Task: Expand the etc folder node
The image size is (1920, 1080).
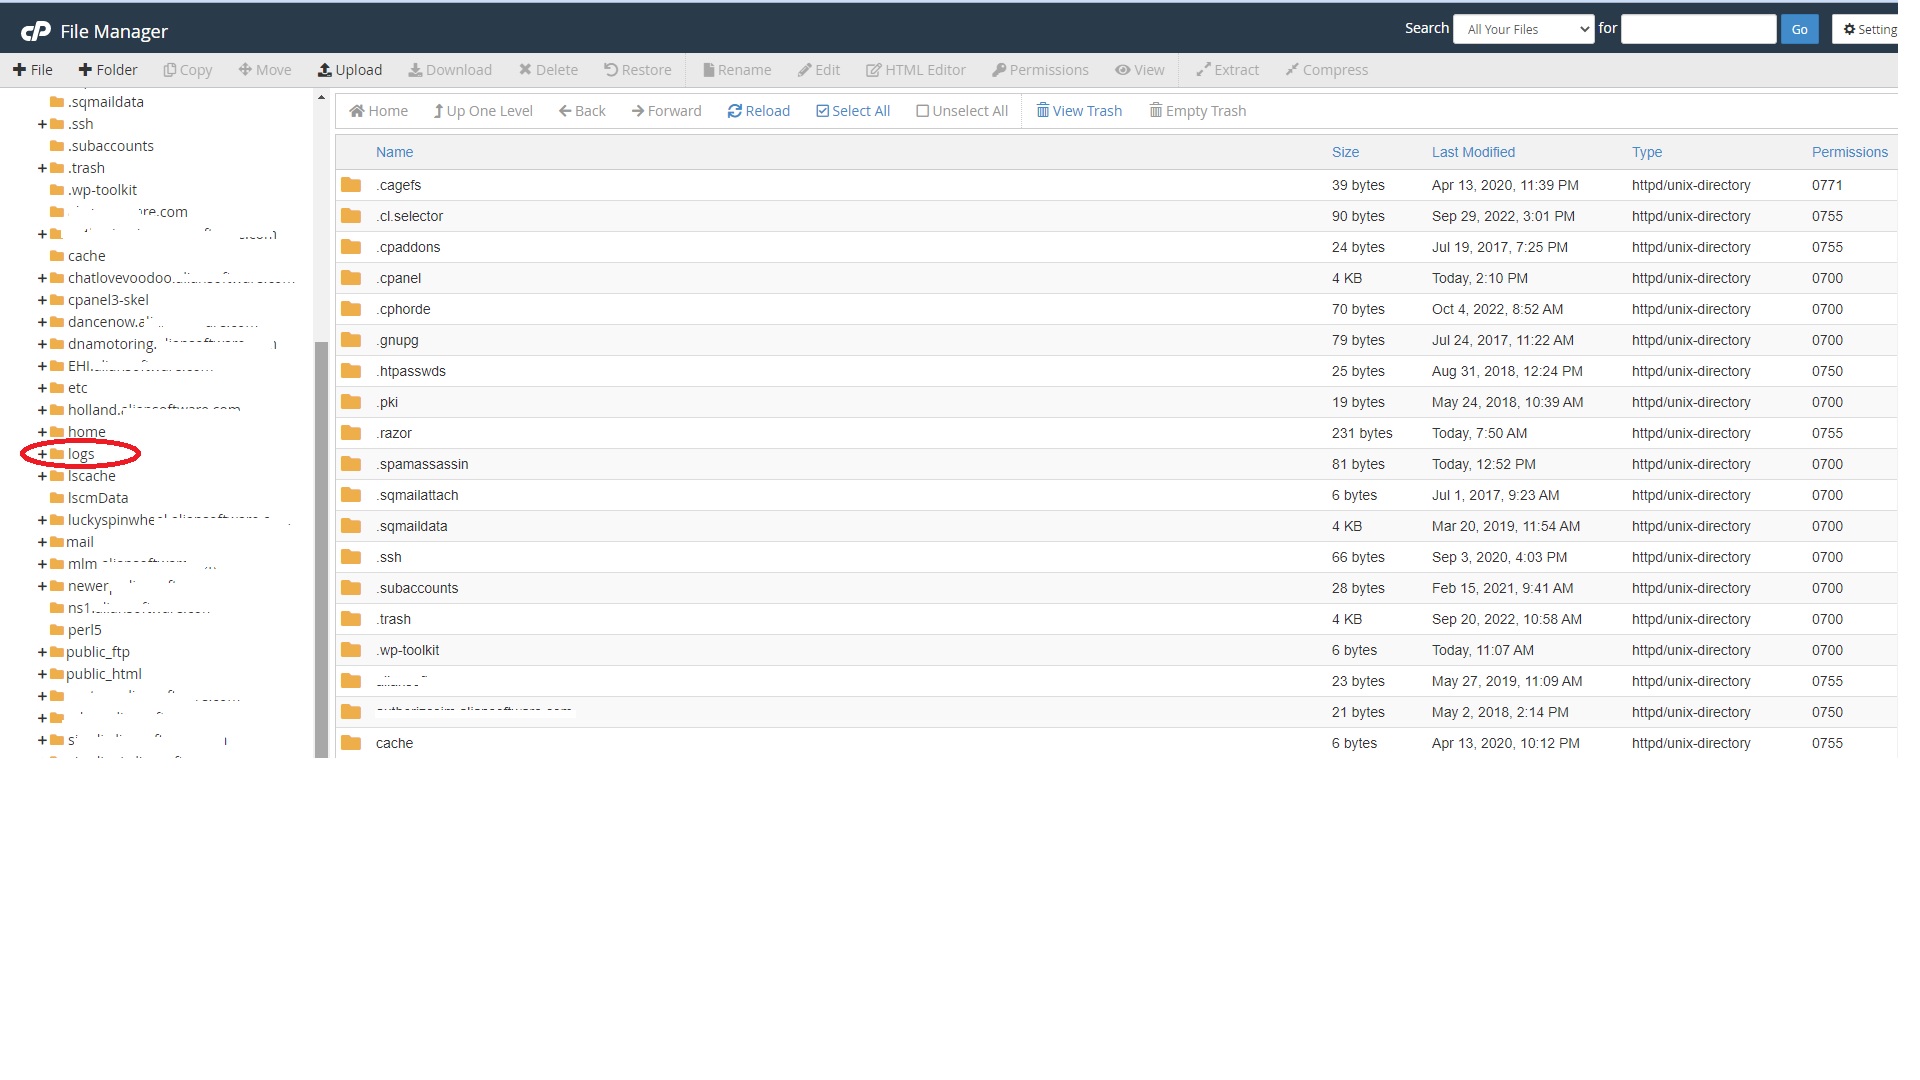Action: pos(42,388)
